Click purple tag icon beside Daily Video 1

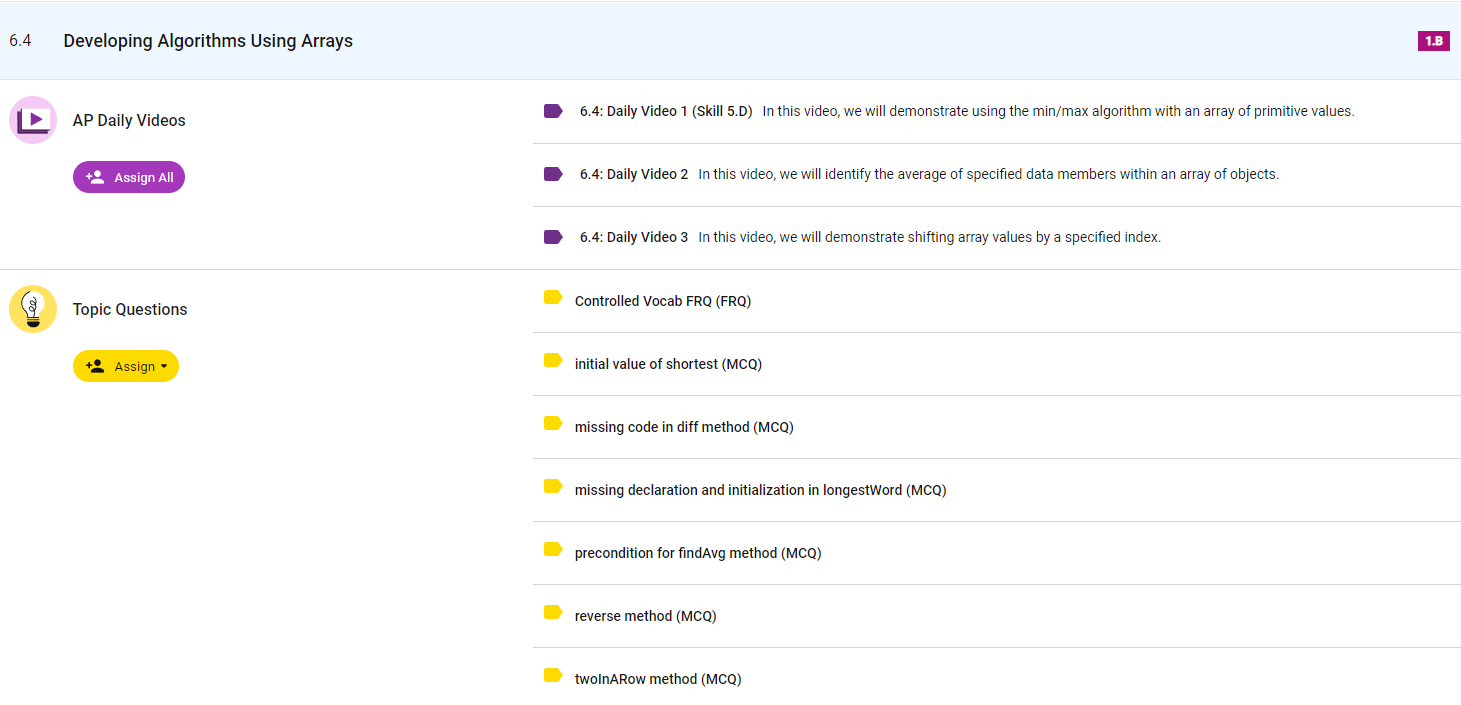click(x=553, y=111)
